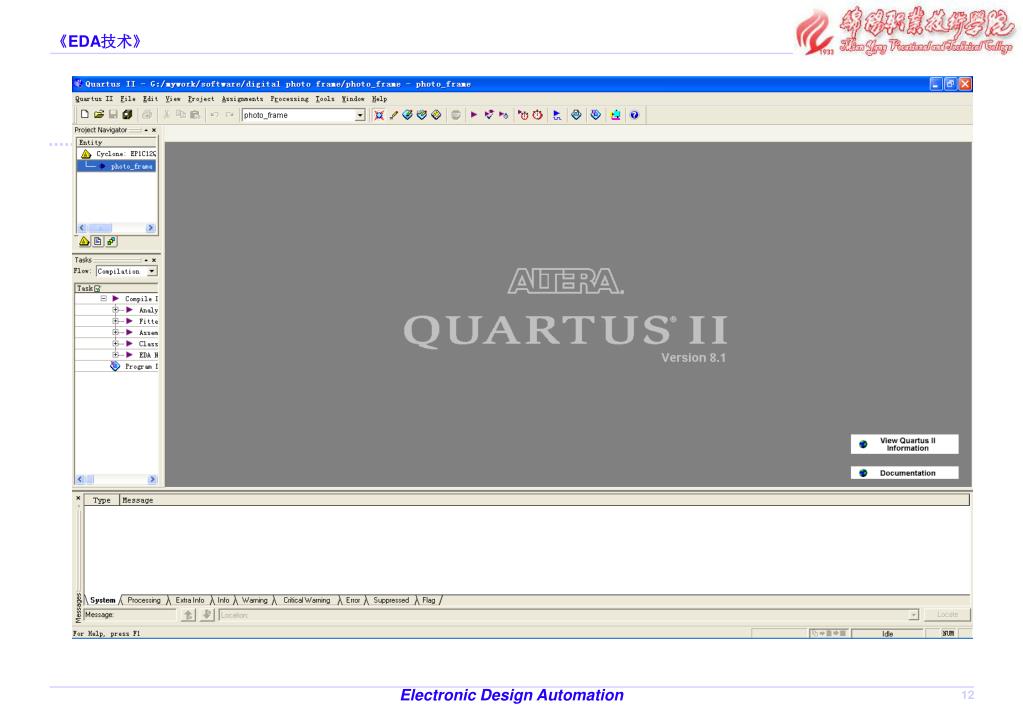
Task: Start Simulation with the blue waveform icon
Action: tap(557, 115)
